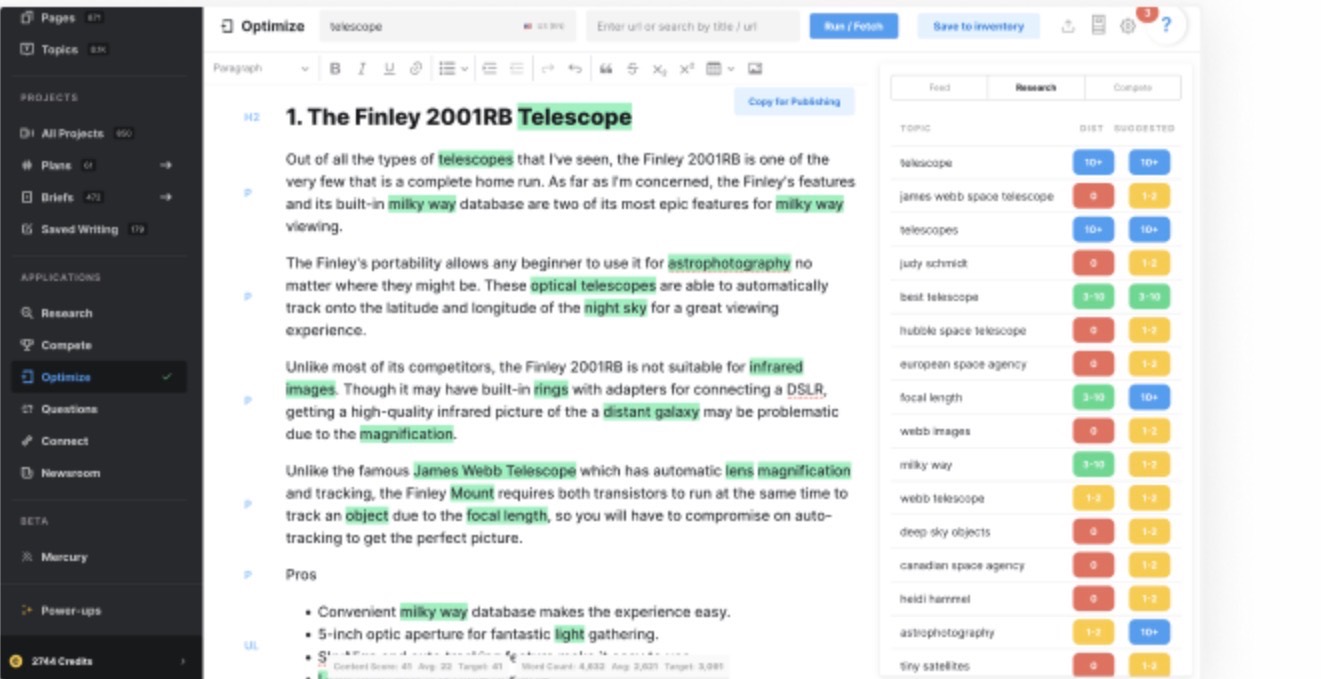Switch to the Research tab in side panel

click(1035, 88)
